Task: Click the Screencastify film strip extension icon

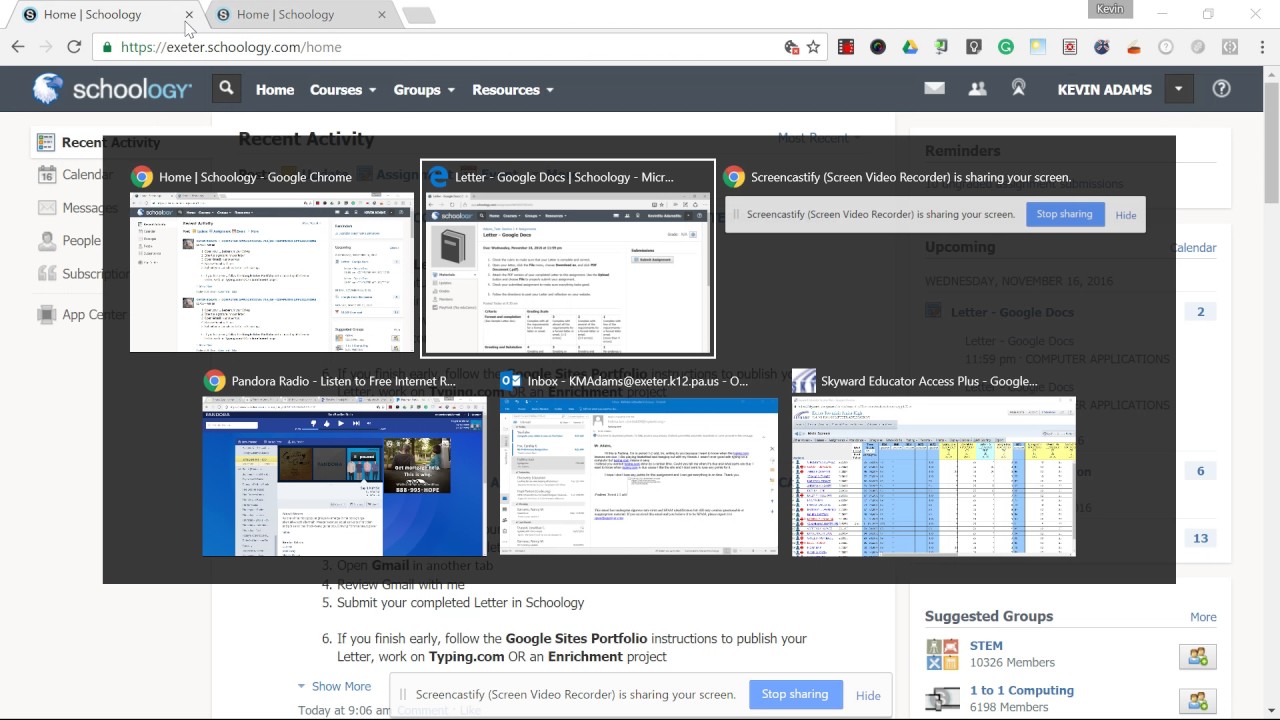Action: 846,47
